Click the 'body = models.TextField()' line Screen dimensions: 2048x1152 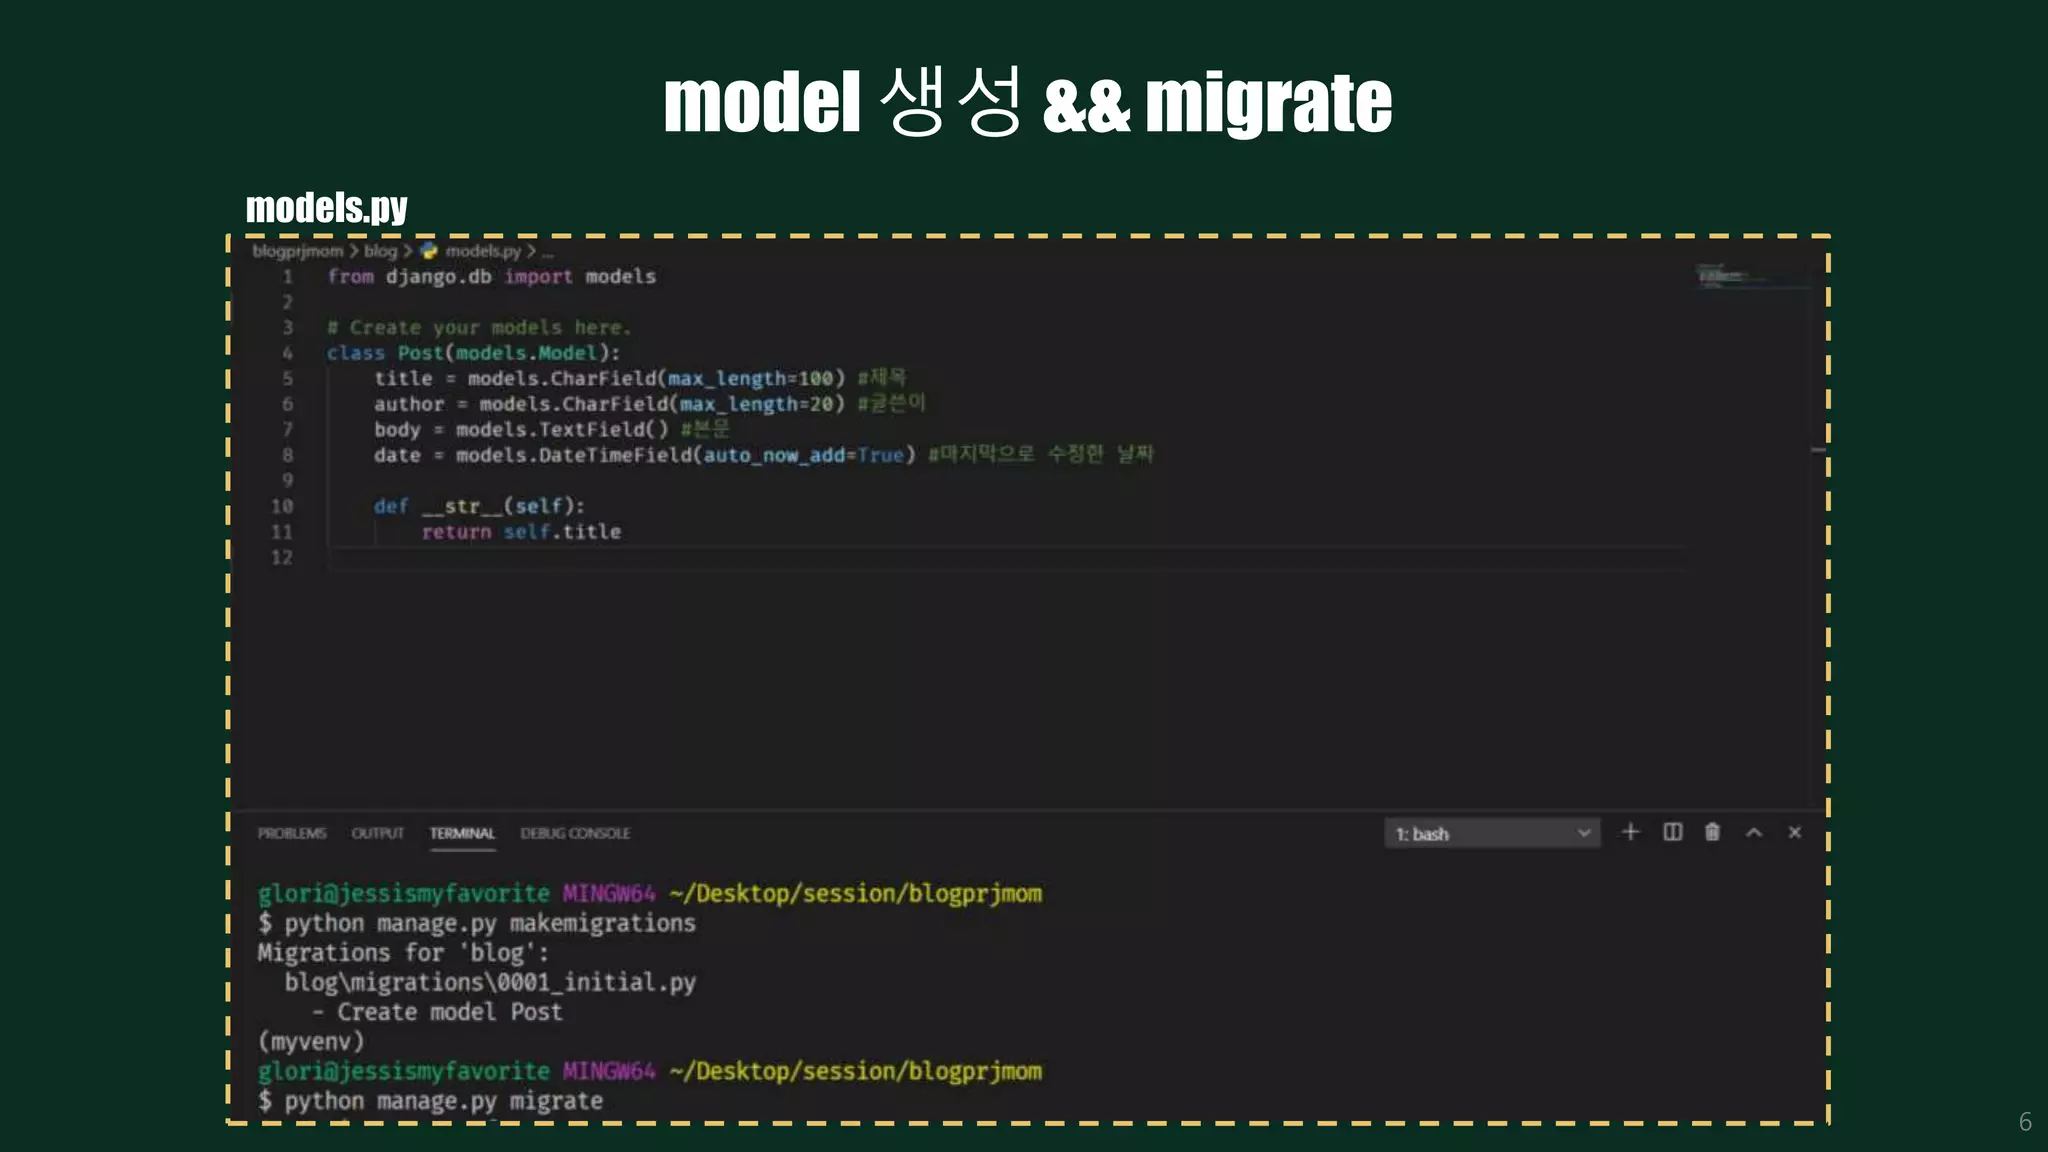click(x=552, y=429)
